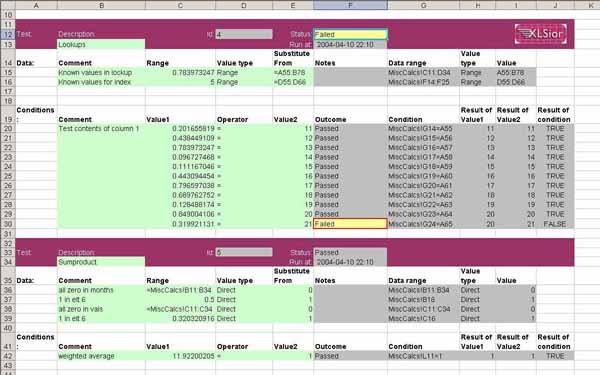Click the 'Outcome' header in row 19
The height and width of the screenshot is (375, 600).
(x=330, y=119)
